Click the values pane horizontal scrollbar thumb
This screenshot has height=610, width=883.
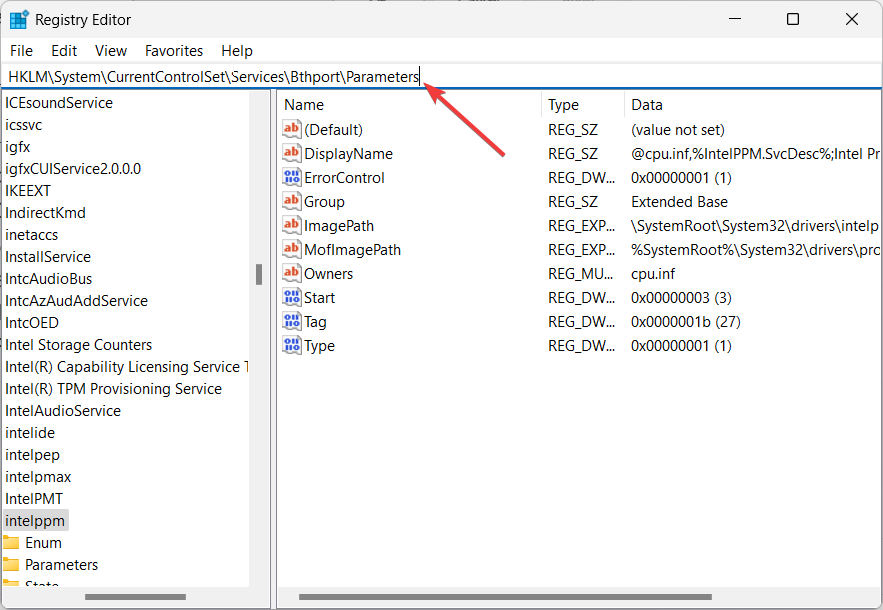(x=505, y=596)
